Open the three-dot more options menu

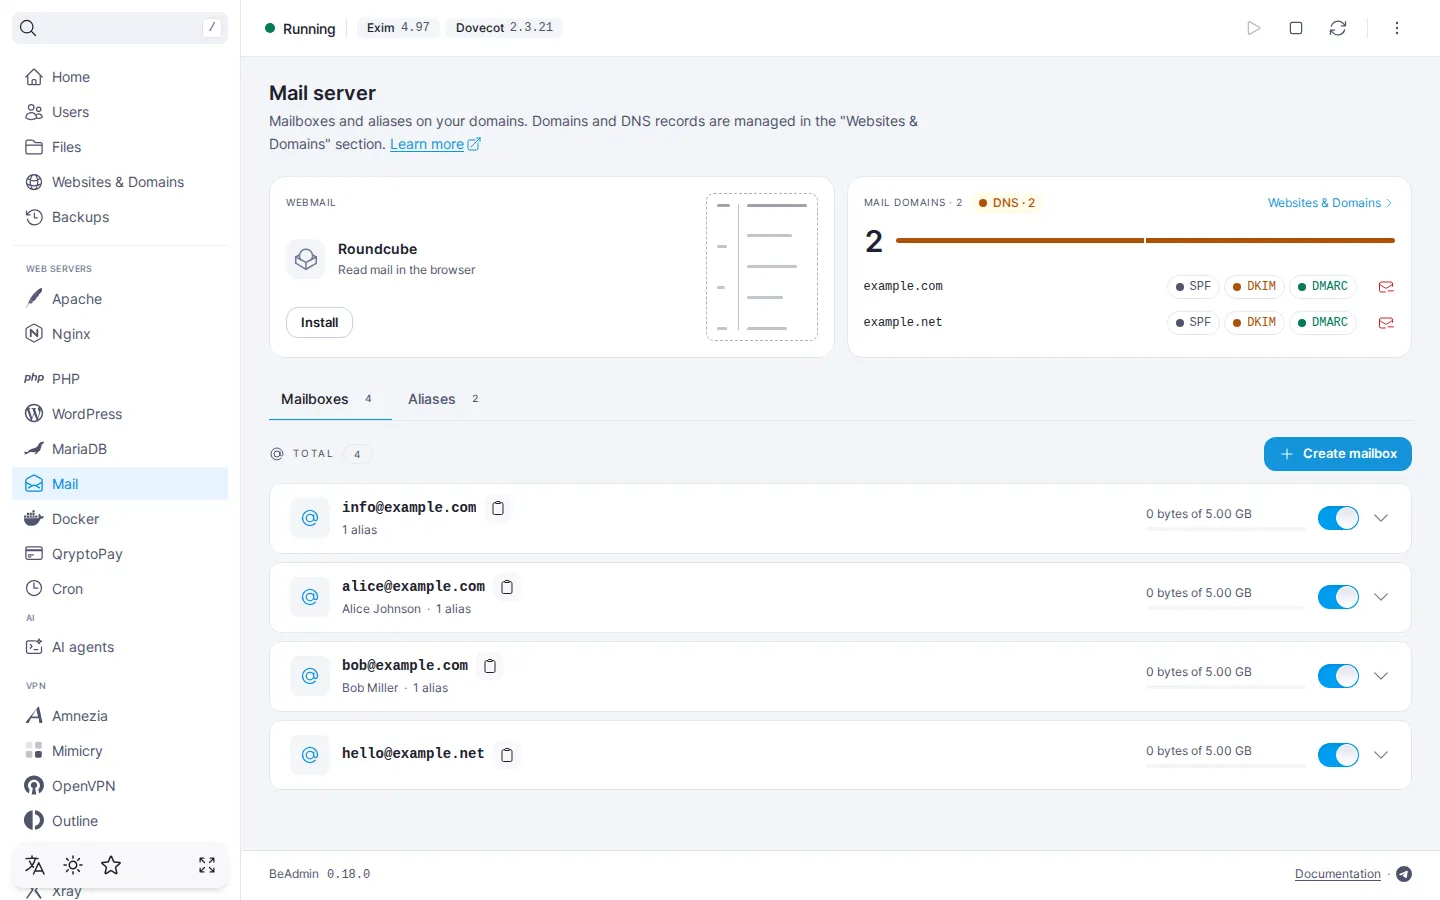tap(1397, 28)
